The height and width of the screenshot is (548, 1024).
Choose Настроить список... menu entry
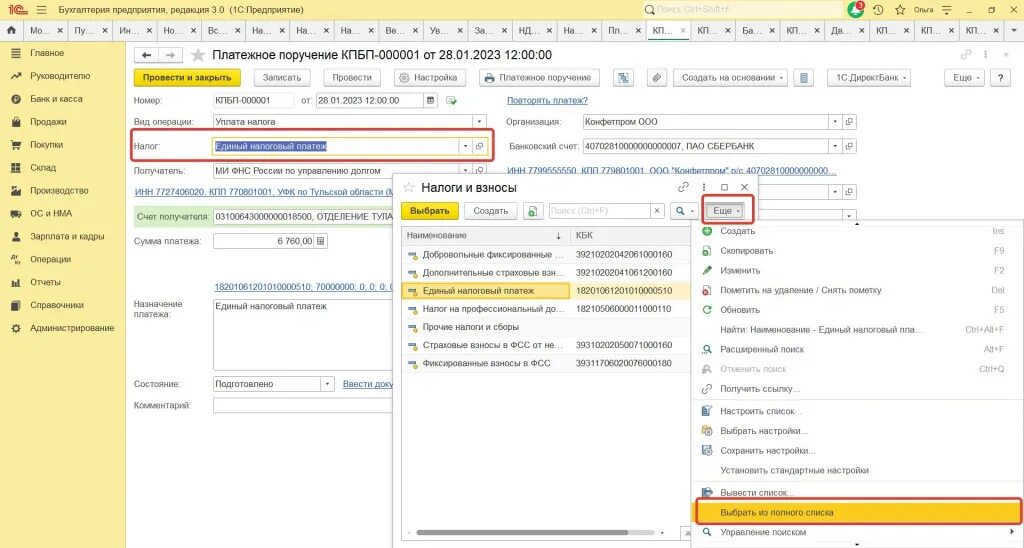click(x=857, y=411)
